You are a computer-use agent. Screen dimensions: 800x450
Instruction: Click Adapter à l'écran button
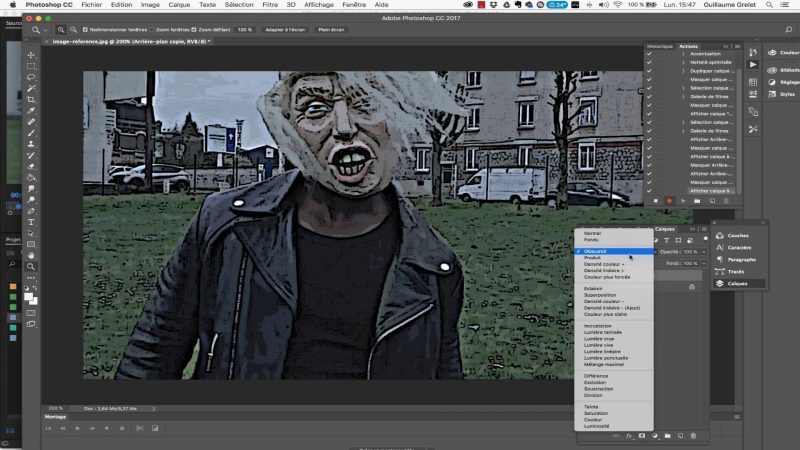coord(285,30)
